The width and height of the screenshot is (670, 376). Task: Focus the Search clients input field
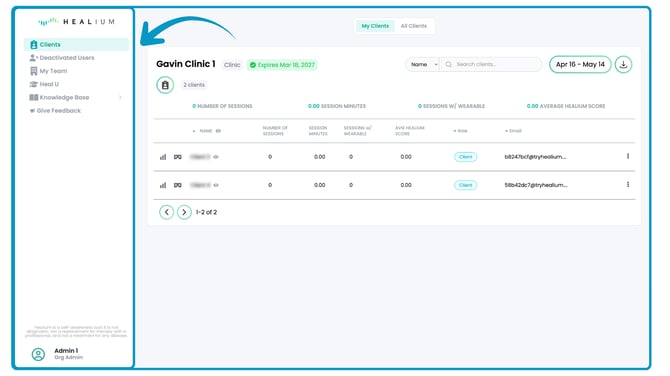(x=491, y=65)
